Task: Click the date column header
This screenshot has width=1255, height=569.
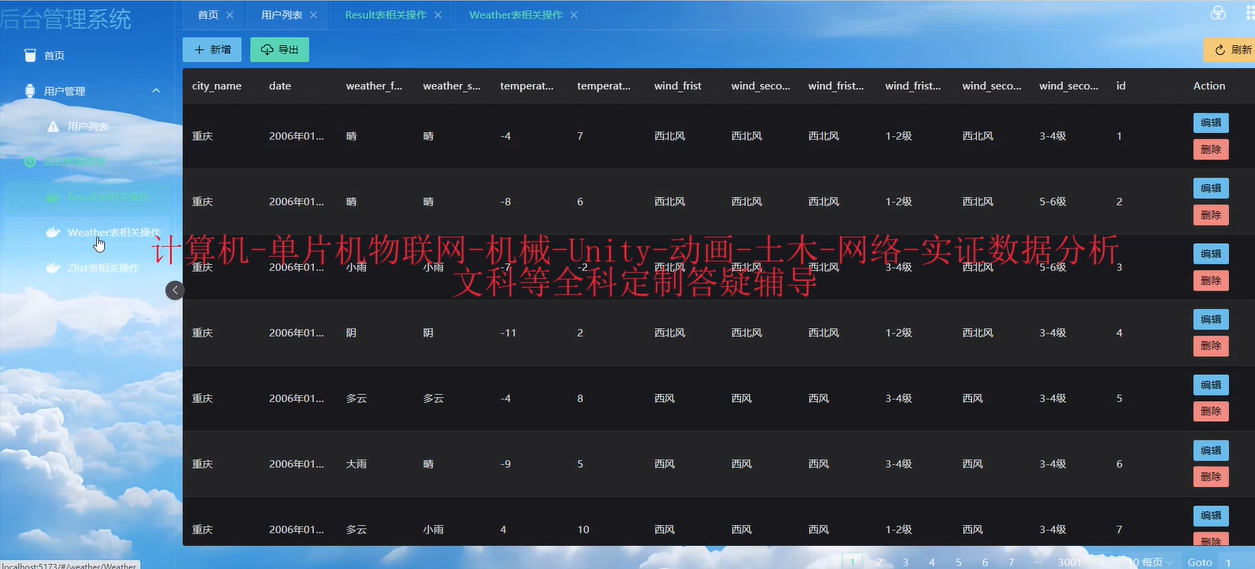Action: tap(280, 86)
